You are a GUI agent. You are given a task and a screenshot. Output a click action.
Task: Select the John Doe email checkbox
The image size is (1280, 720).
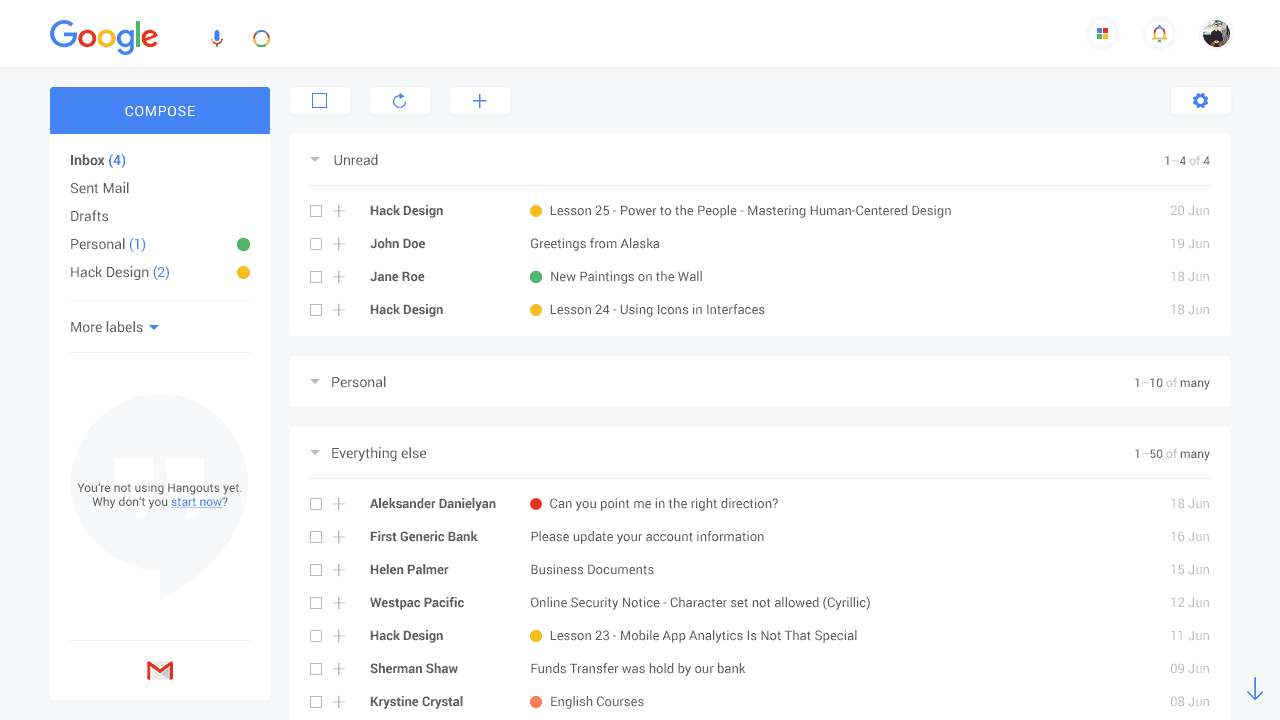click(316, 243)
